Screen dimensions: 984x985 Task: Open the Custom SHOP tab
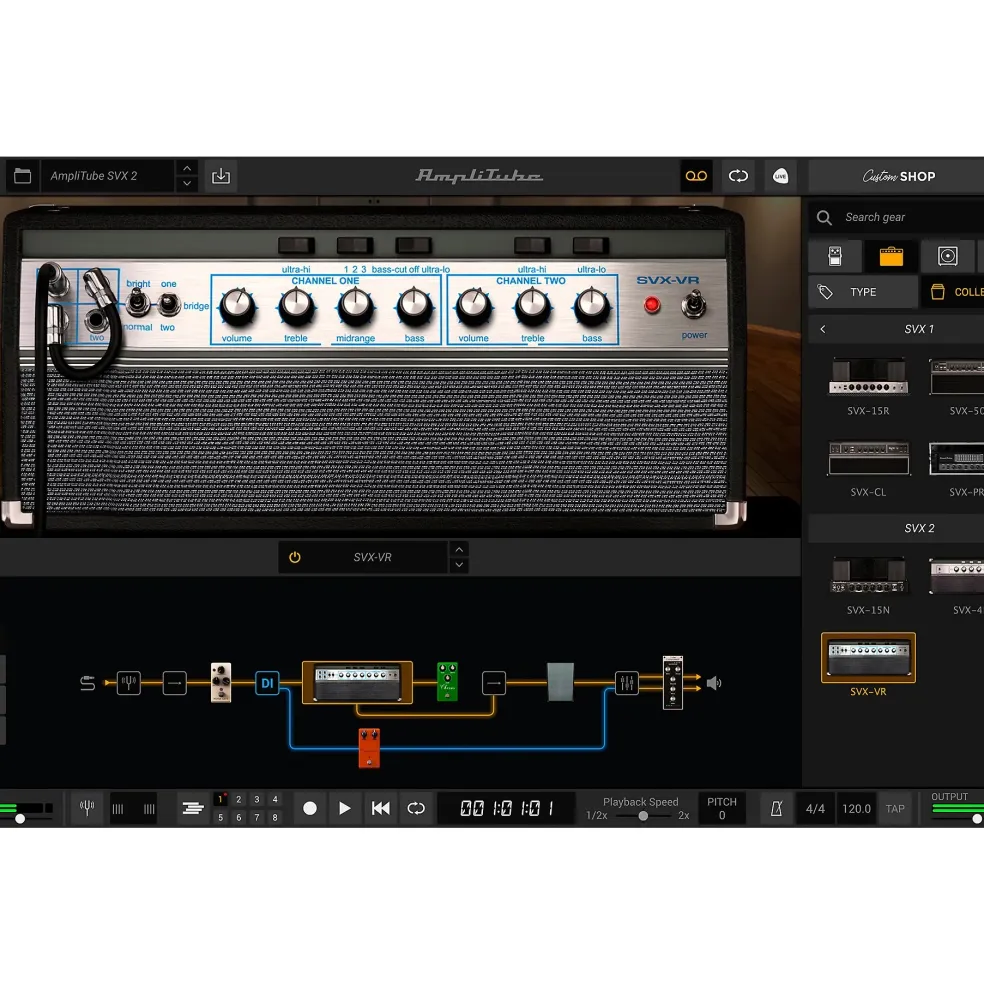[898, 177]
